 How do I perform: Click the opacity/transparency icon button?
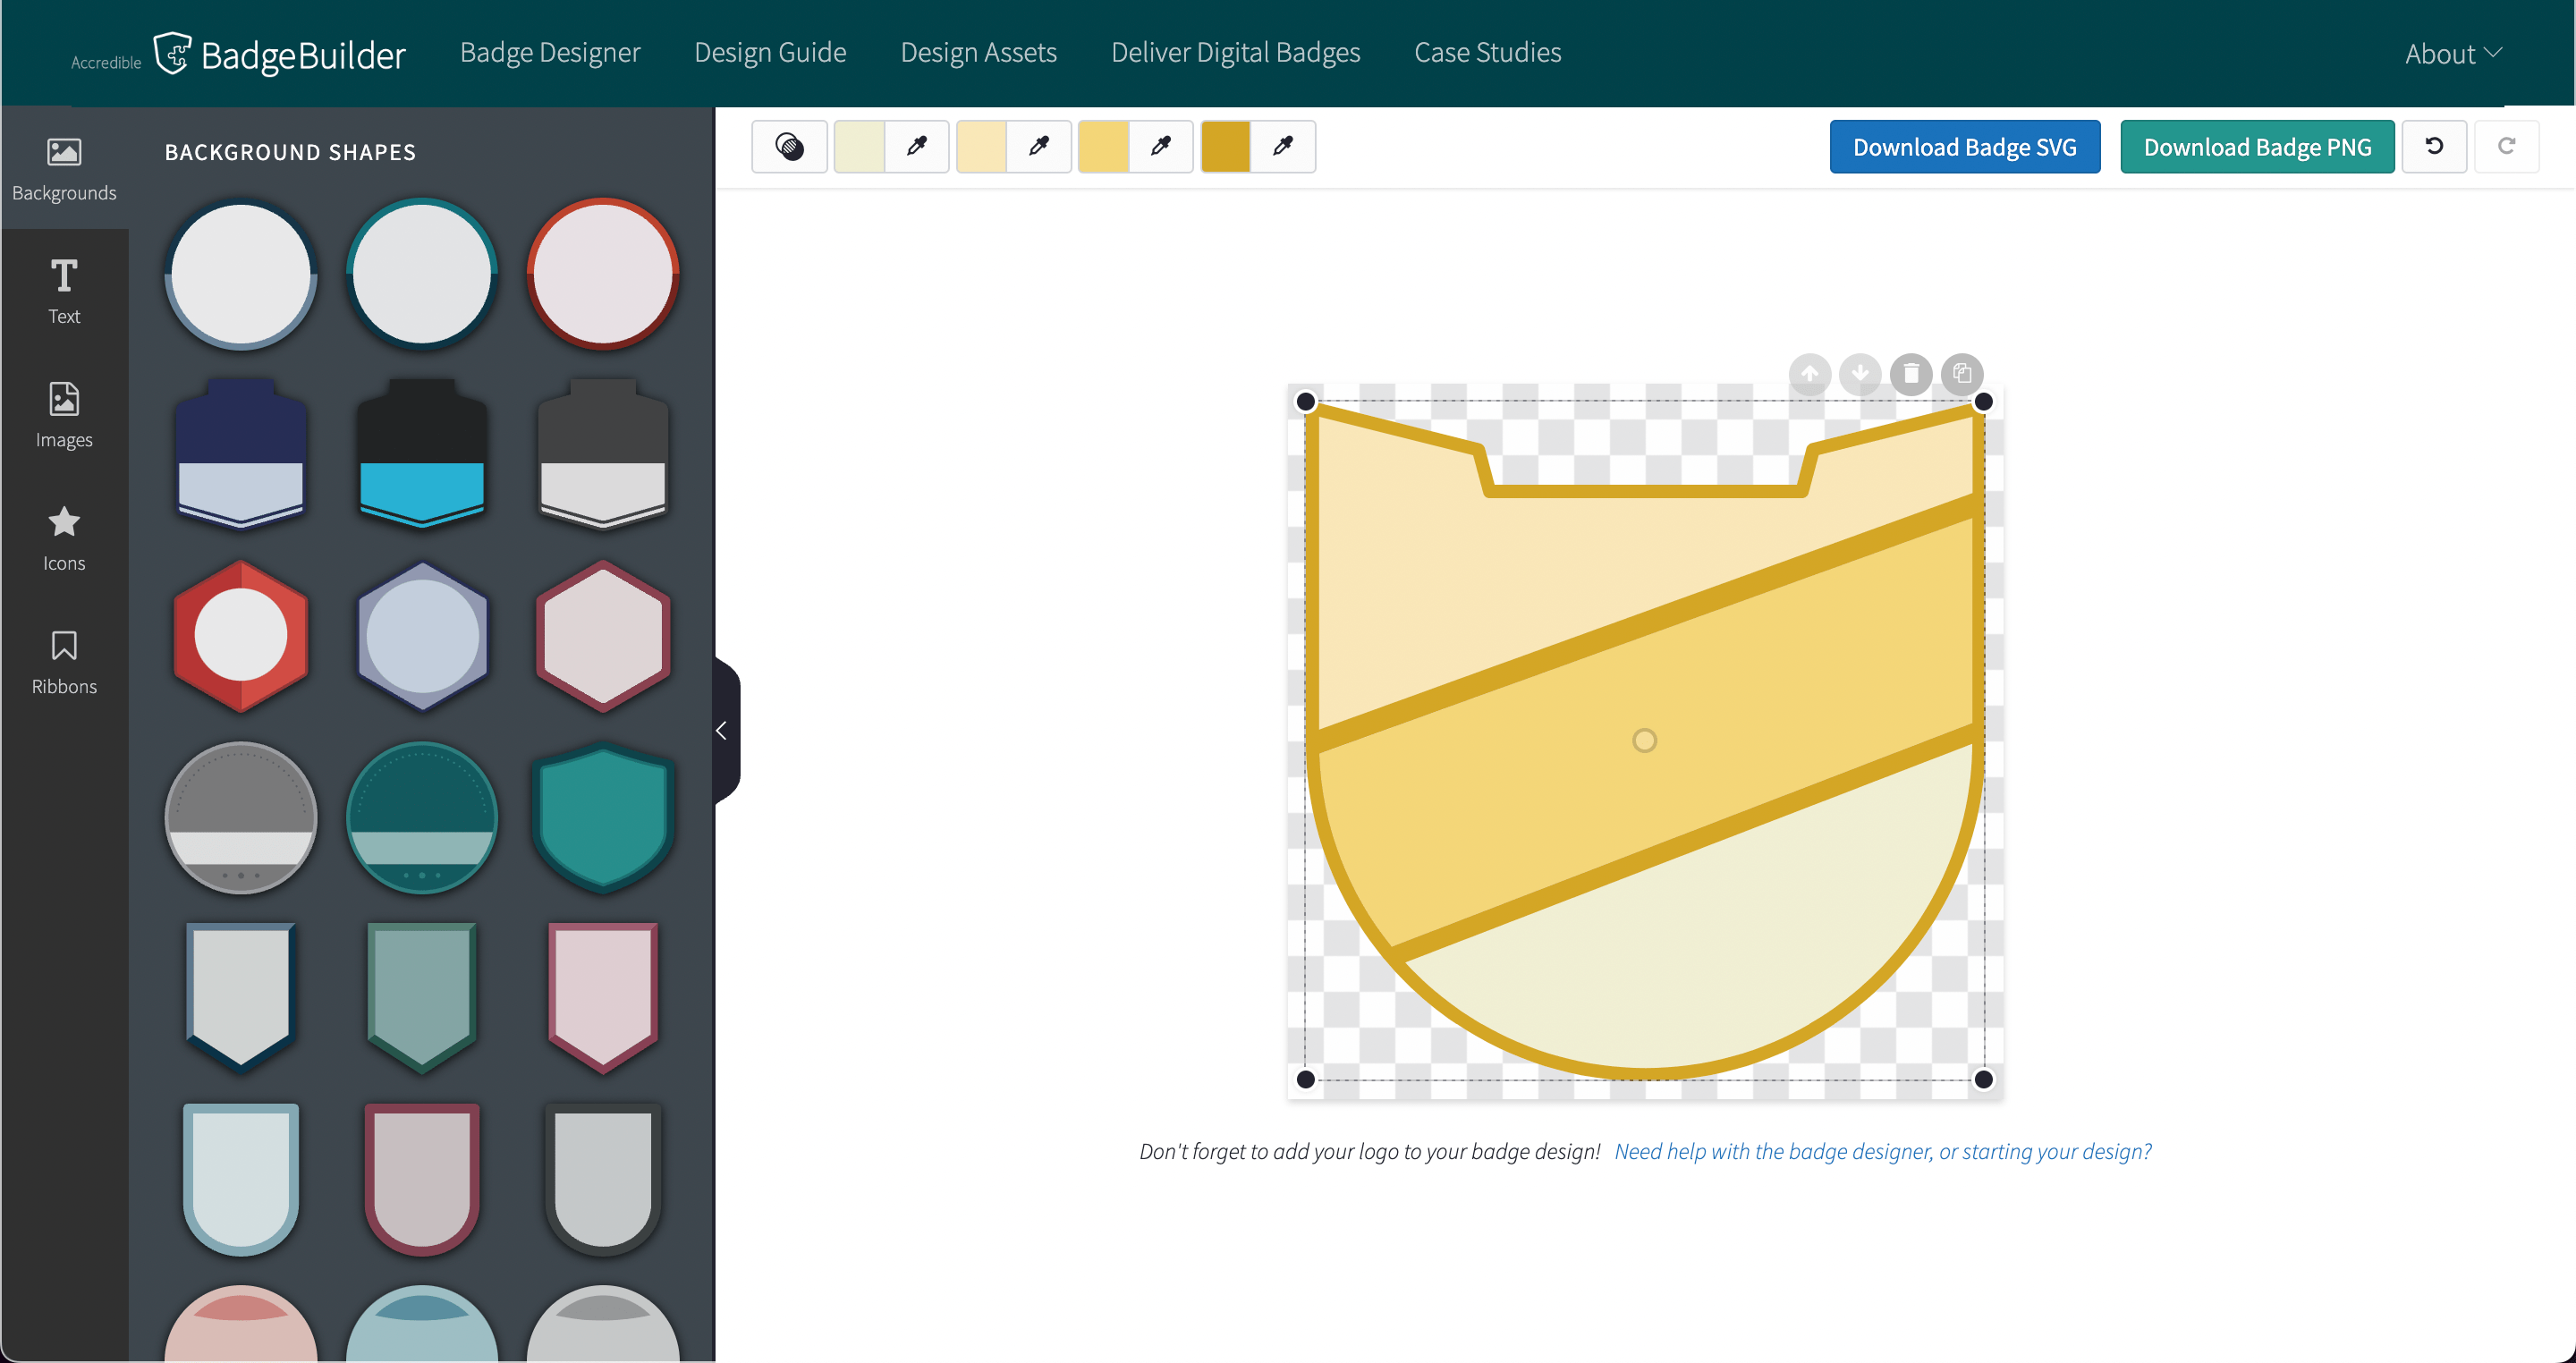pos(789,147)
